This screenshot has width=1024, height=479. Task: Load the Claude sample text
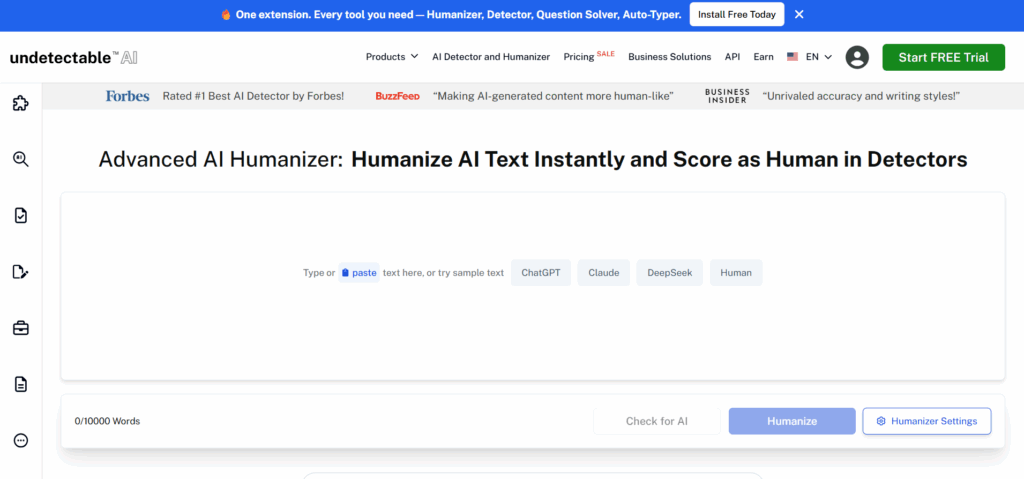(603, 273)
